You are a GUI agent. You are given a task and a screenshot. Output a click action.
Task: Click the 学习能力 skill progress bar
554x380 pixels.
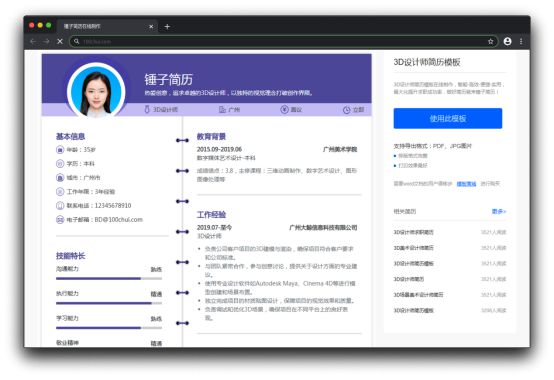pyautogui.click(x=109, y=328)
